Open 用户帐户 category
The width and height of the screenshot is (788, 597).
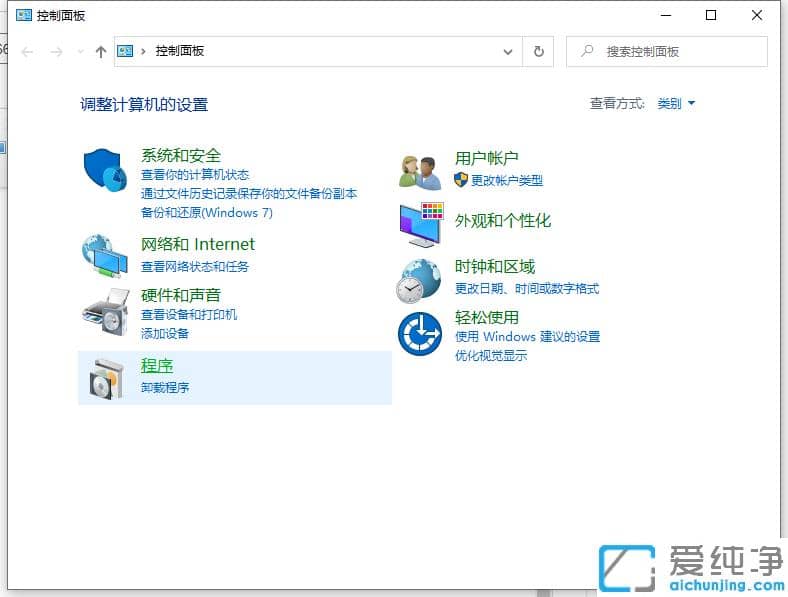[x=486, y=158]
